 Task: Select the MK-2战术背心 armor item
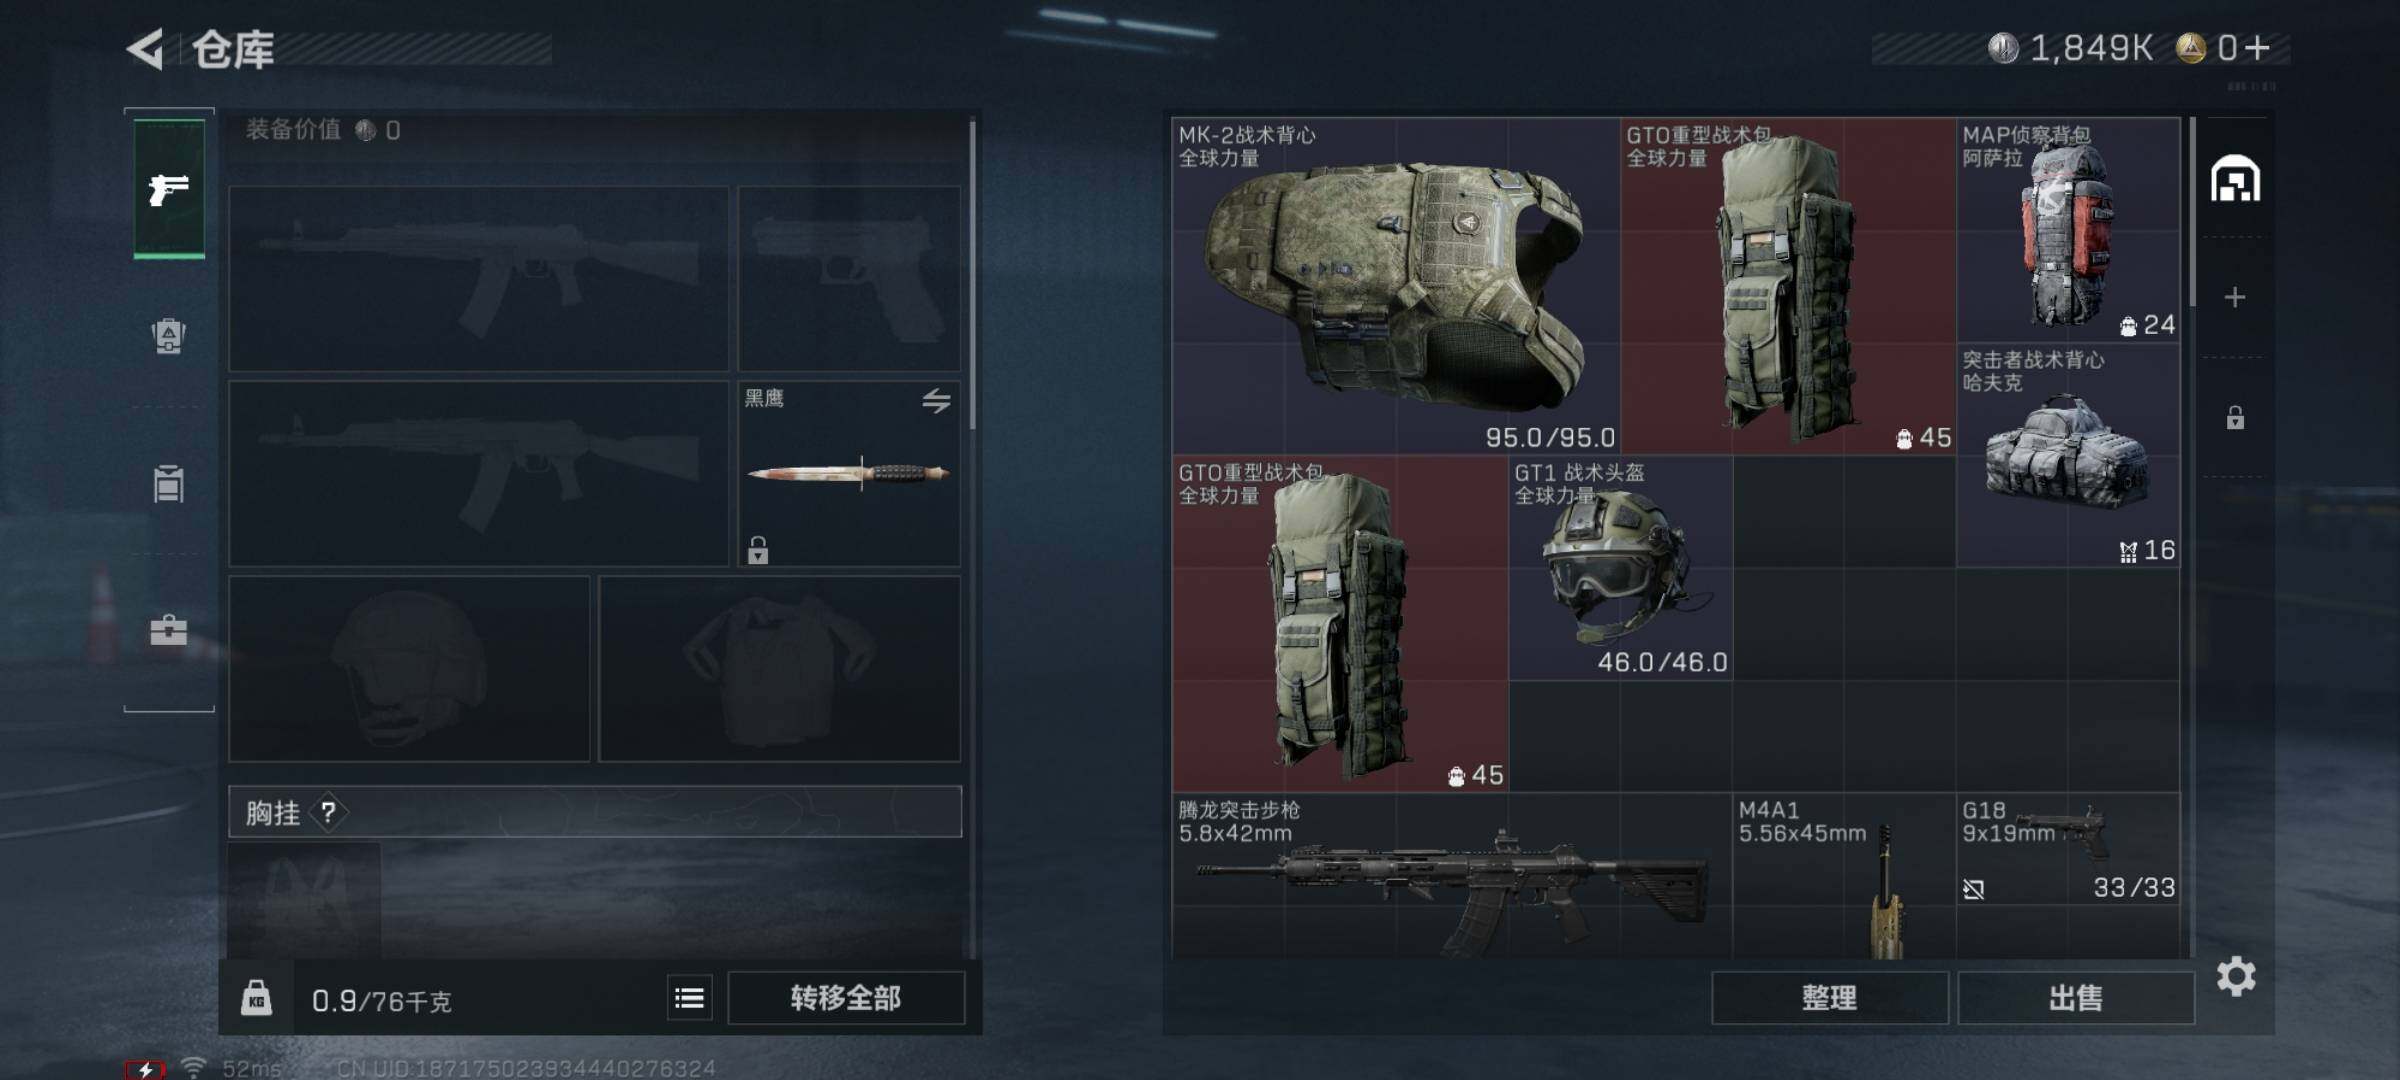point(1396,285)
